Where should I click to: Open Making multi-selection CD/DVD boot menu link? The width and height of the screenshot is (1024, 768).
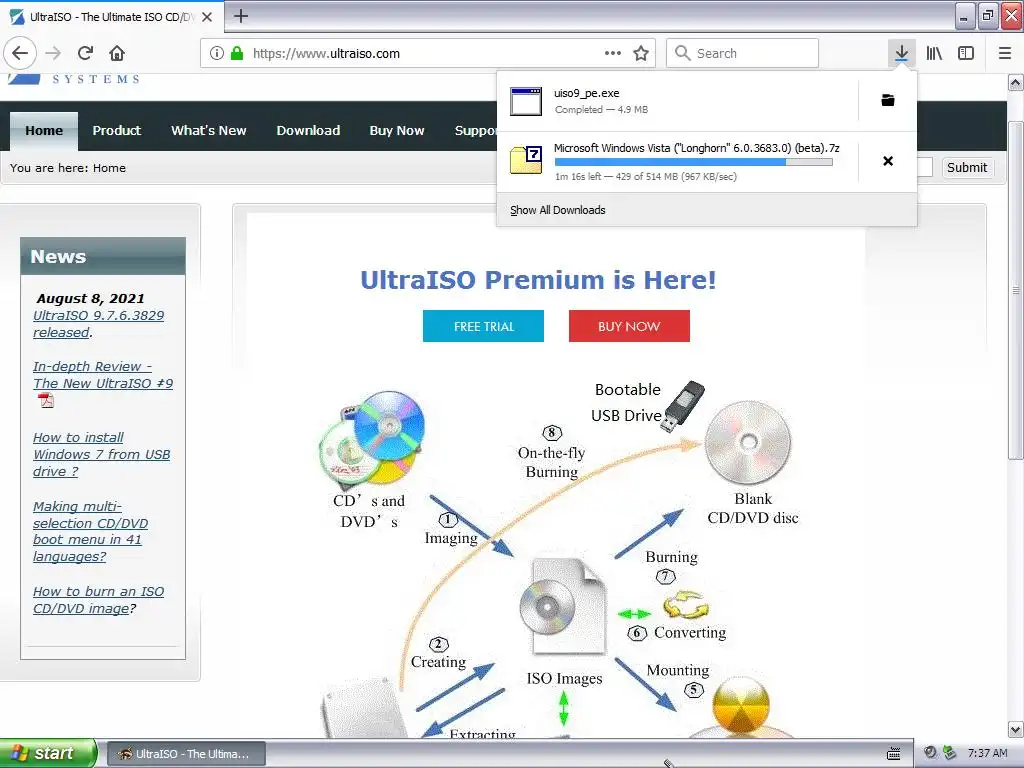[x=90, y=532]
